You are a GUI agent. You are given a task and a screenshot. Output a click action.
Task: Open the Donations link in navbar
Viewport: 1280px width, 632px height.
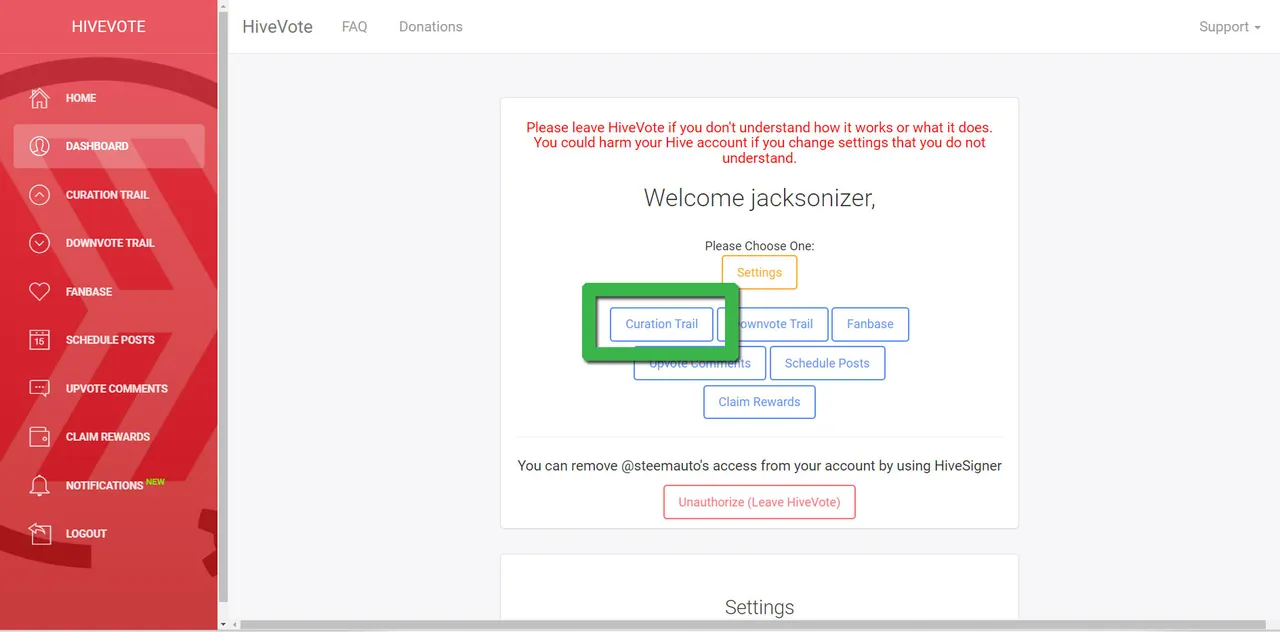tap(431, 27)
